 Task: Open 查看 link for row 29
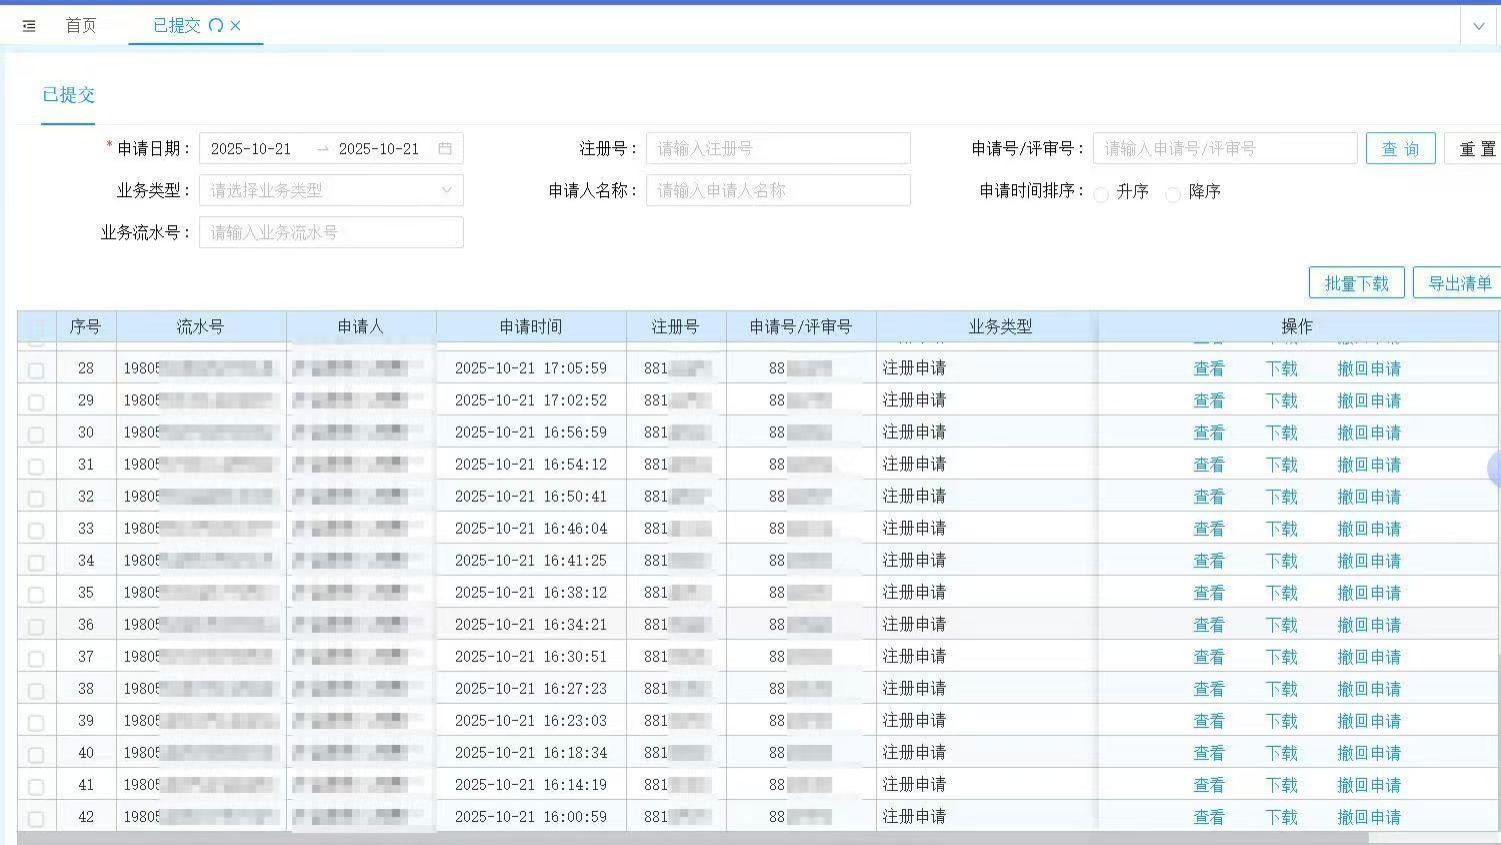(1209, 400)
